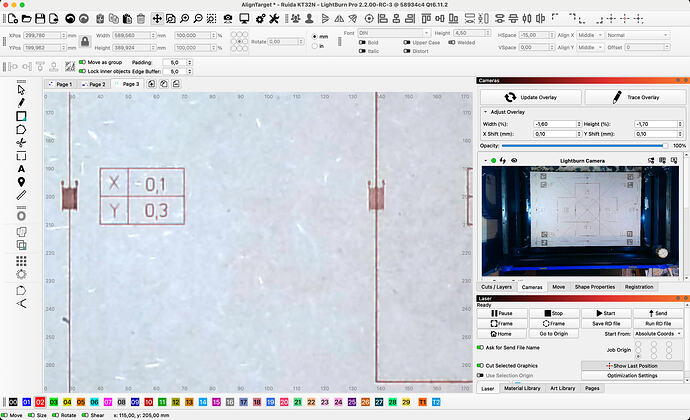Click the Home button
The height and width of the screenshot is (420, 690).
tap(502, 334)
